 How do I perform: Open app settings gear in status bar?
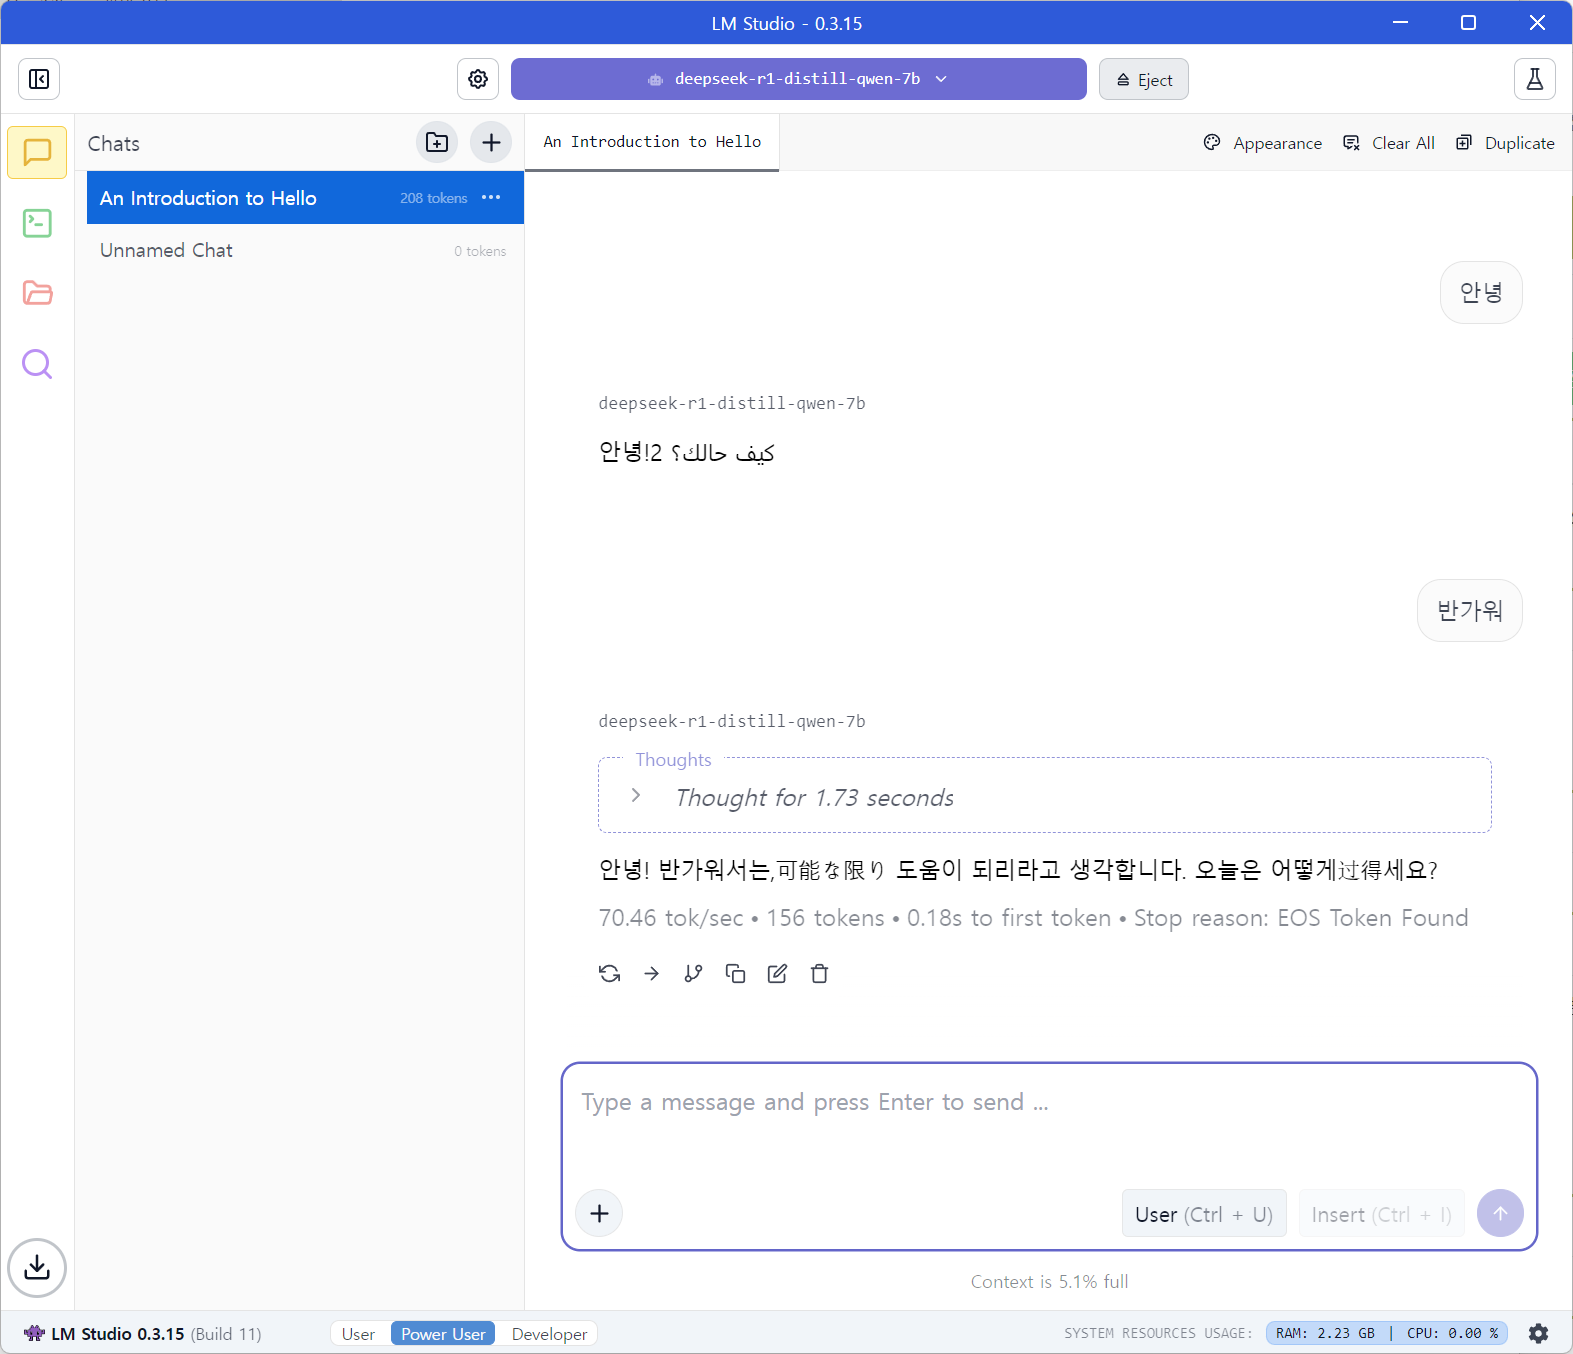[1538, 1334]
